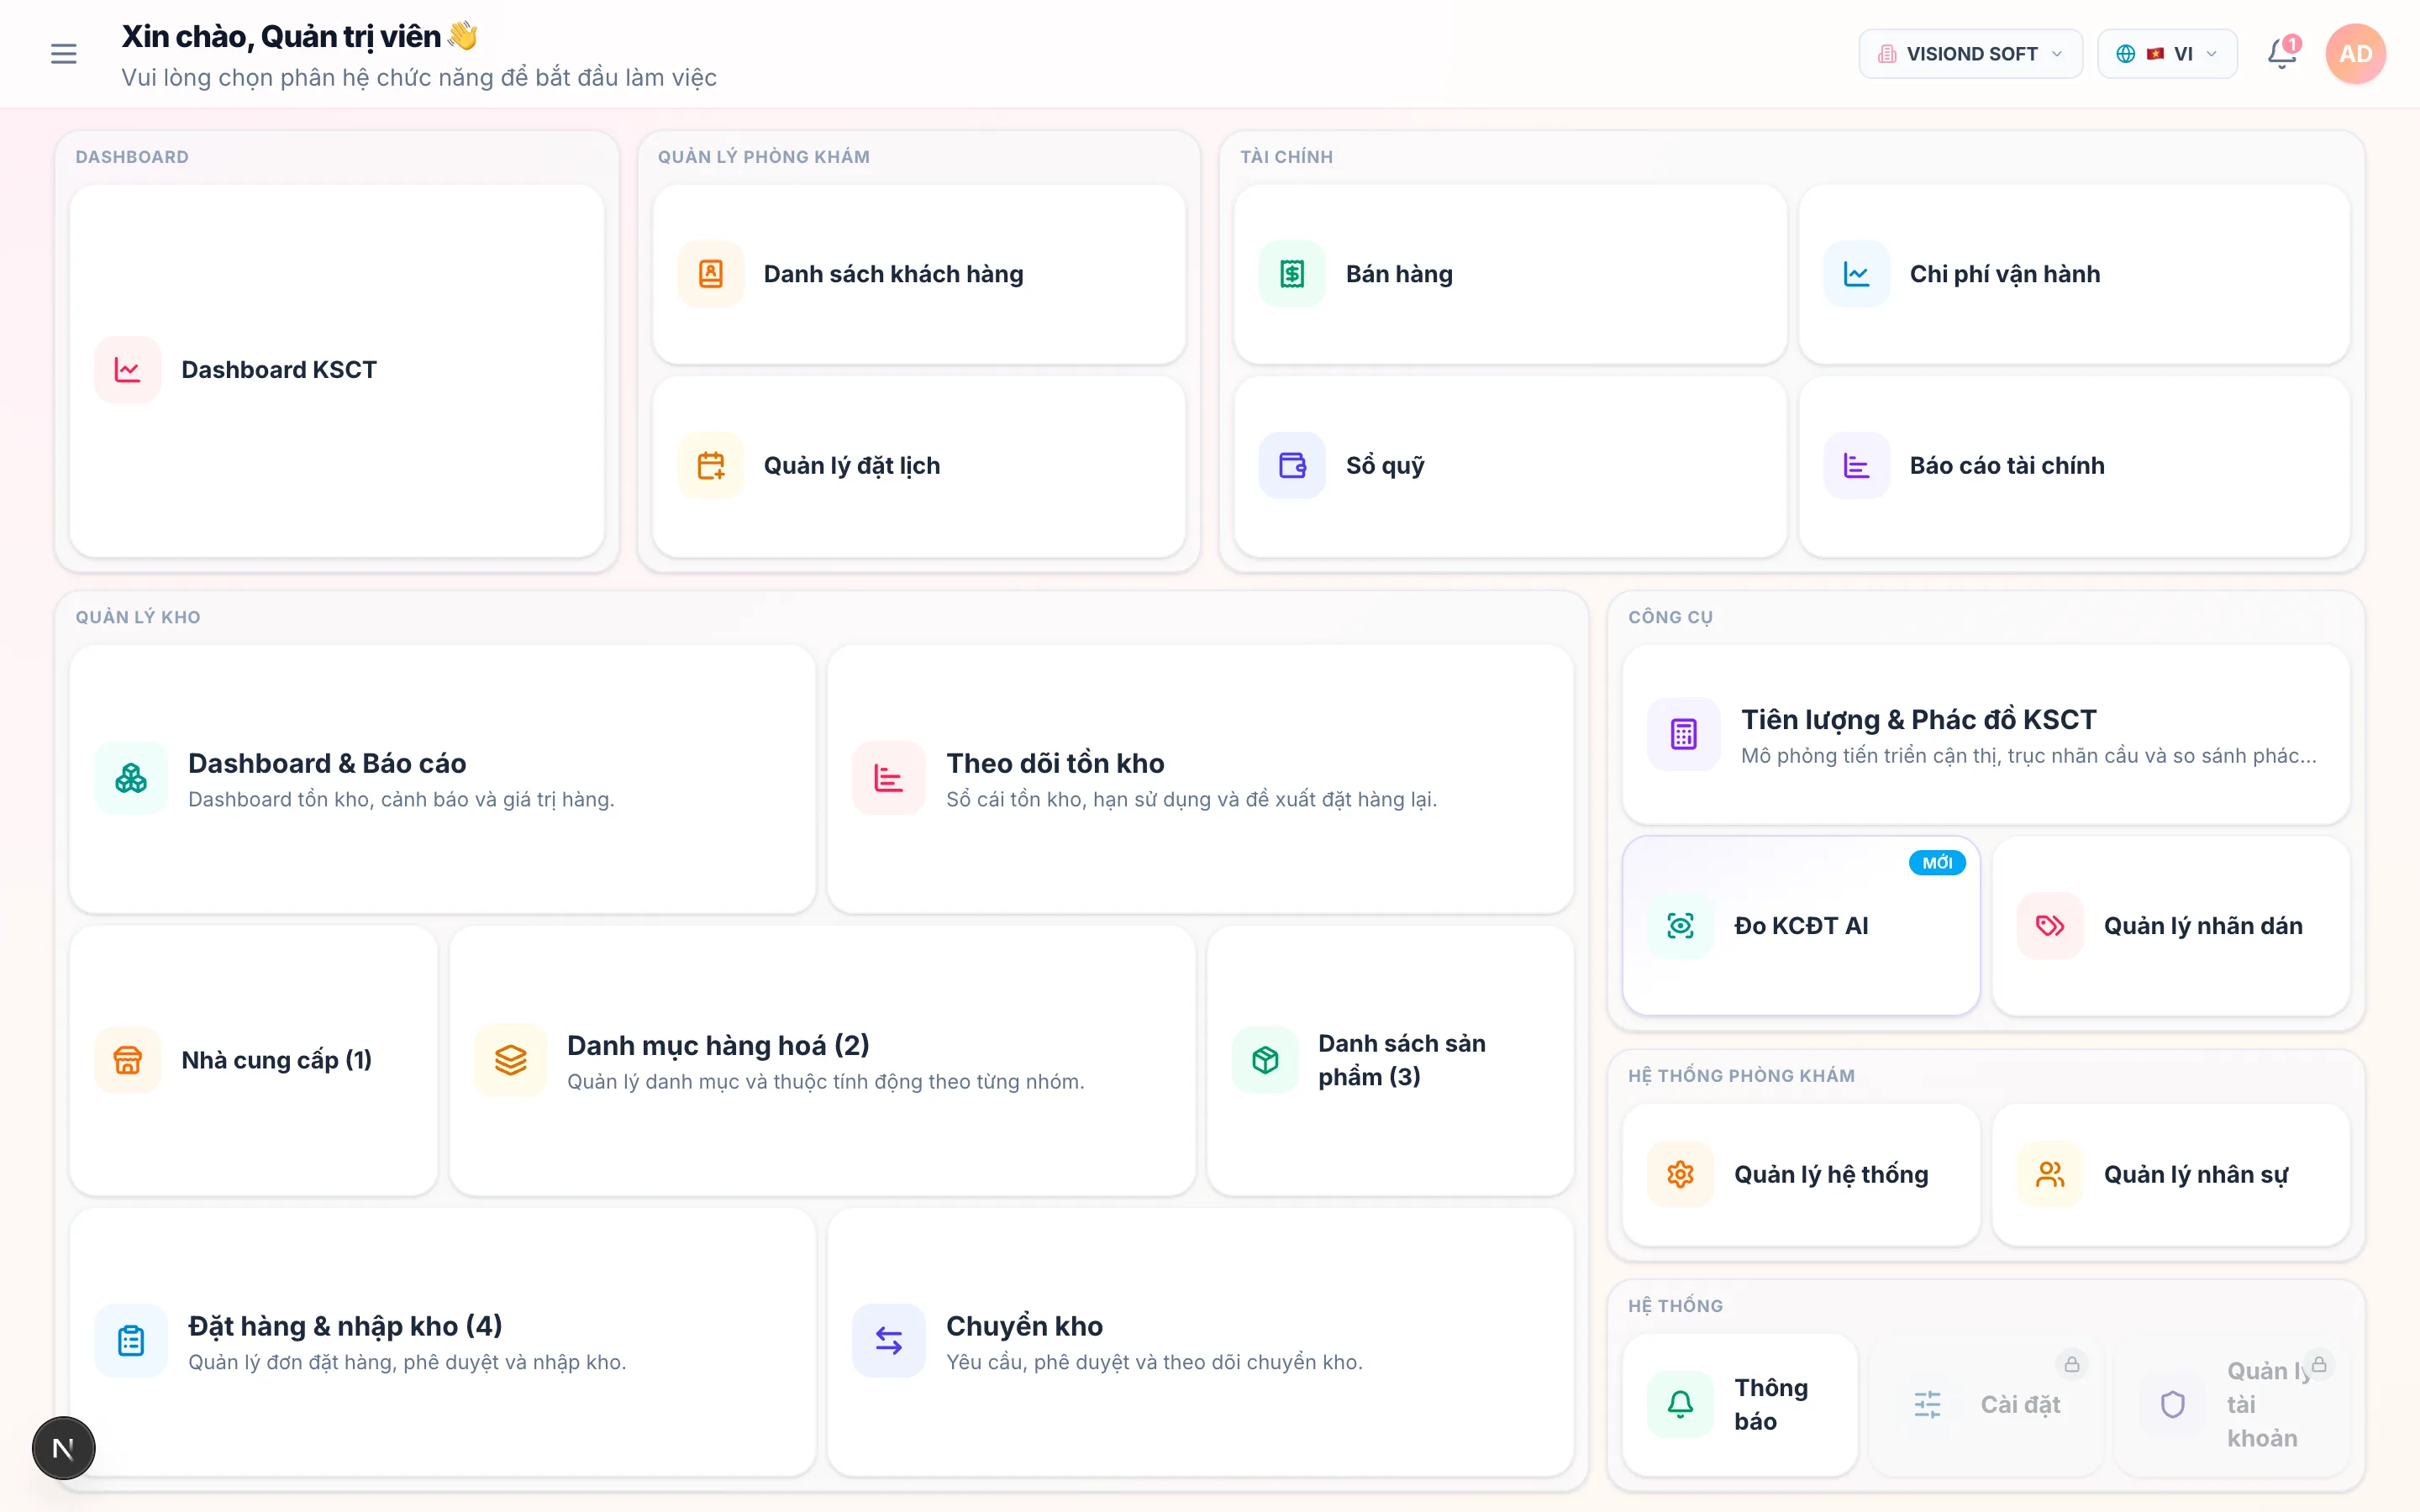Image resolution: width=2420 pixels, height=1512 pixels.
Task: Click the Tiên lượng & Phác đồ calculator icon
Action: point(1684,735)
